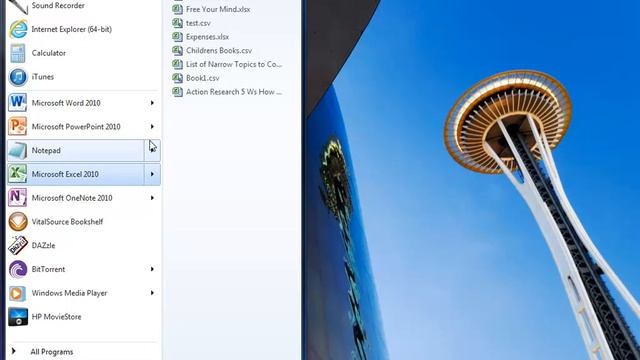Open the DAZzle program icon
640x360 pixels.
(18, 245)
